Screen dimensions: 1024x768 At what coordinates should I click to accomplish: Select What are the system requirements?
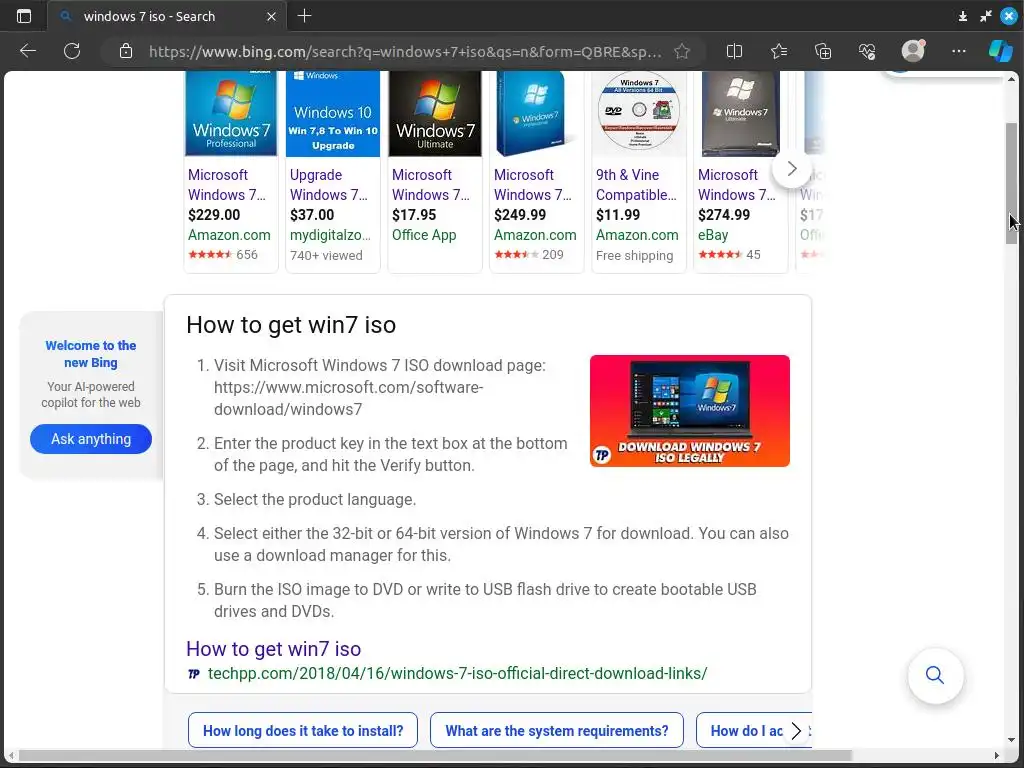[556, 730]
